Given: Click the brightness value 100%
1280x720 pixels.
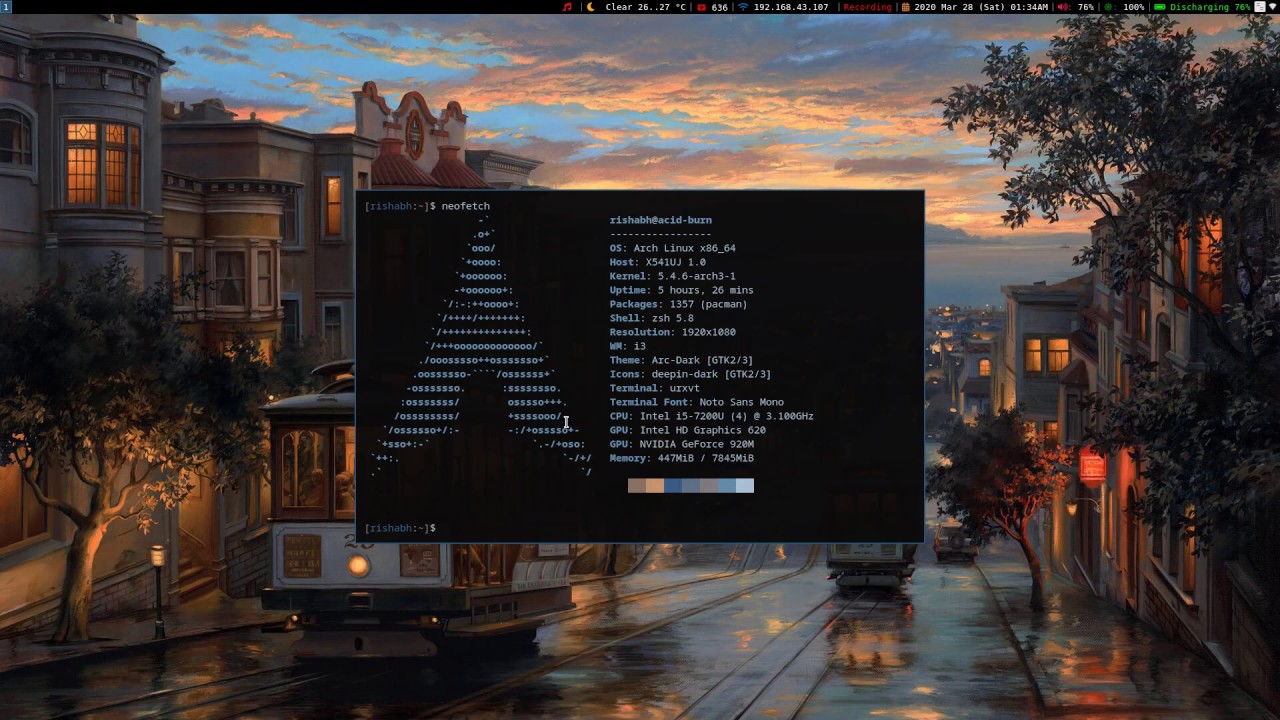Looking at the screenshot, I should (x=1134, y=7).
